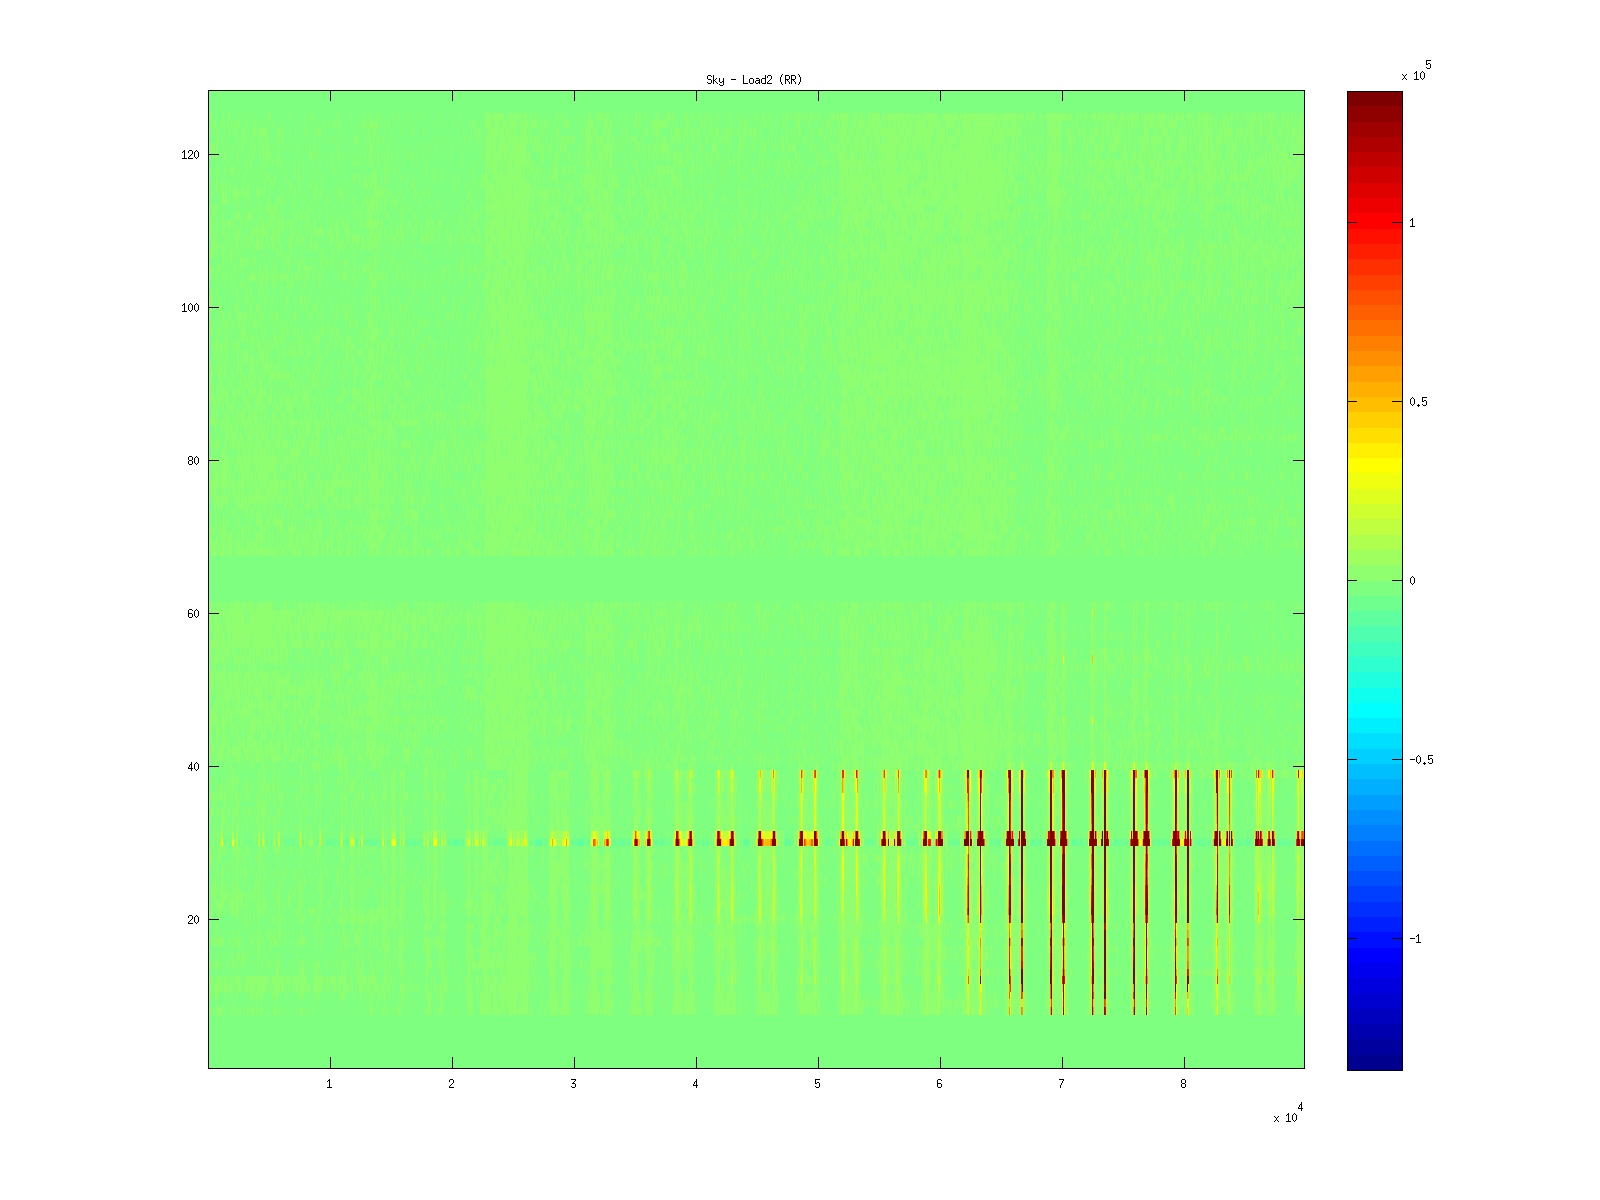Viewport: 1600px width, 1200px height.
Task: Click the colorbar tick label -0.5
Action: pyautogui.click(x=1421, y=760)
